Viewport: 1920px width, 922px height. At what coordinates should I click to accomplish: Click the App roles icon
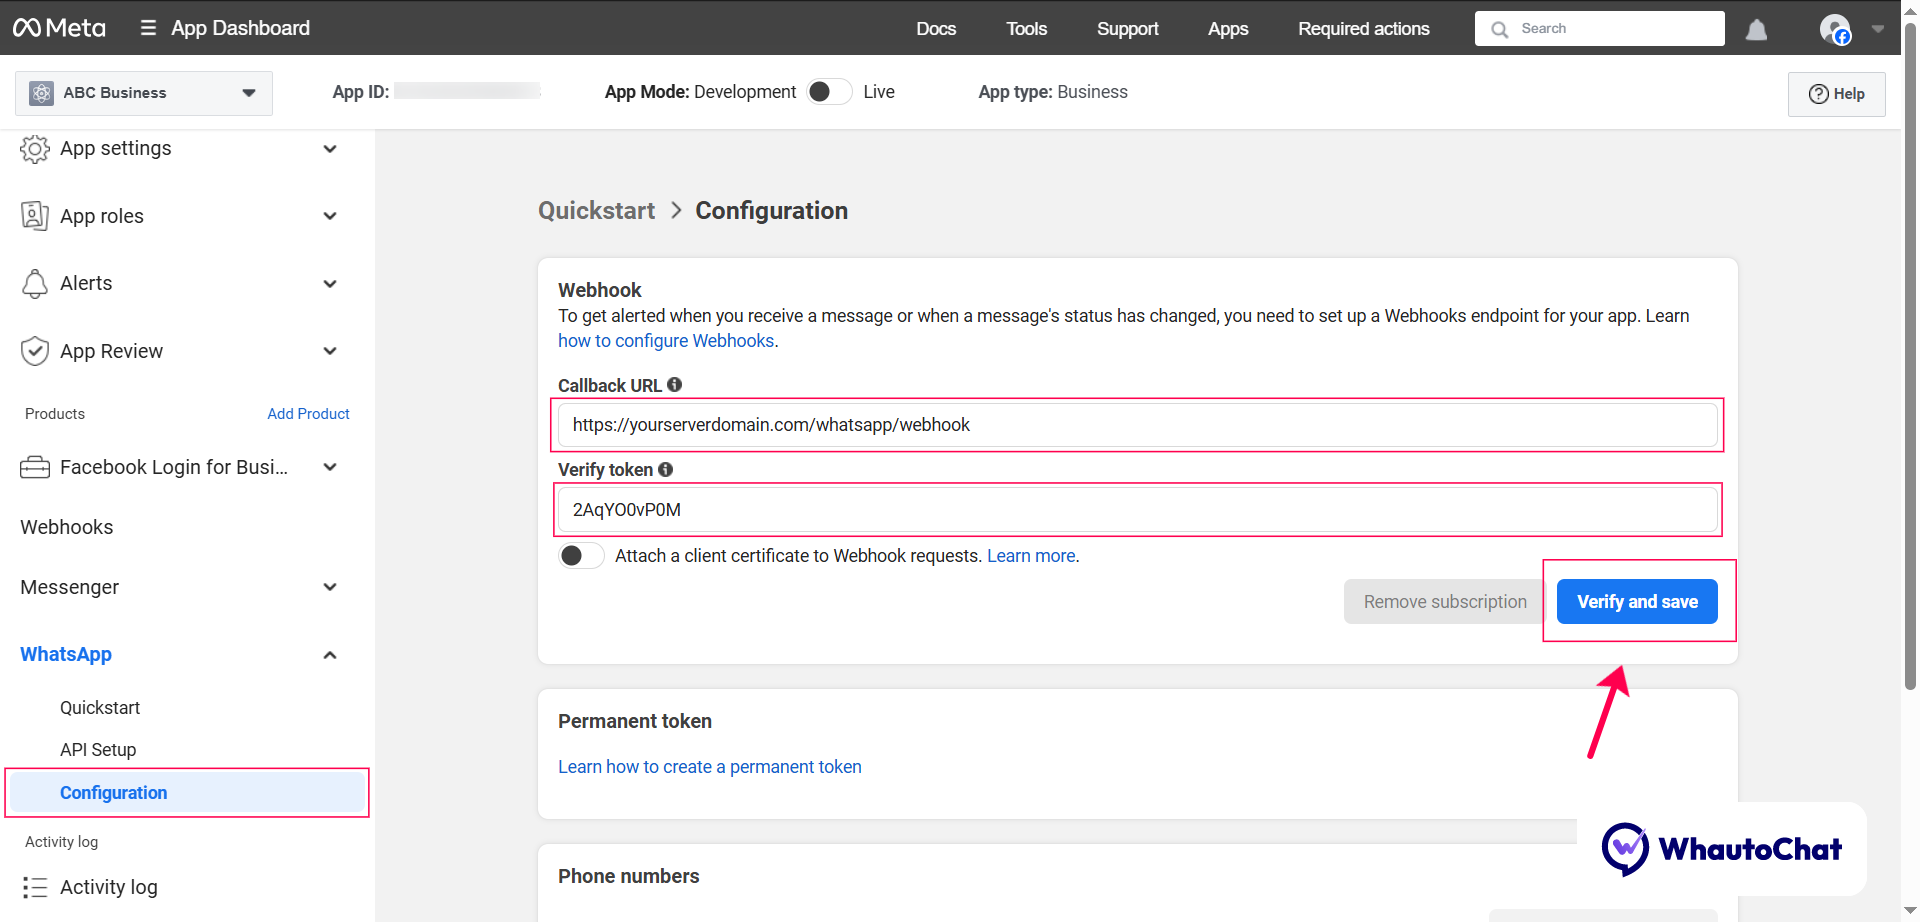[x=35, y=215]
